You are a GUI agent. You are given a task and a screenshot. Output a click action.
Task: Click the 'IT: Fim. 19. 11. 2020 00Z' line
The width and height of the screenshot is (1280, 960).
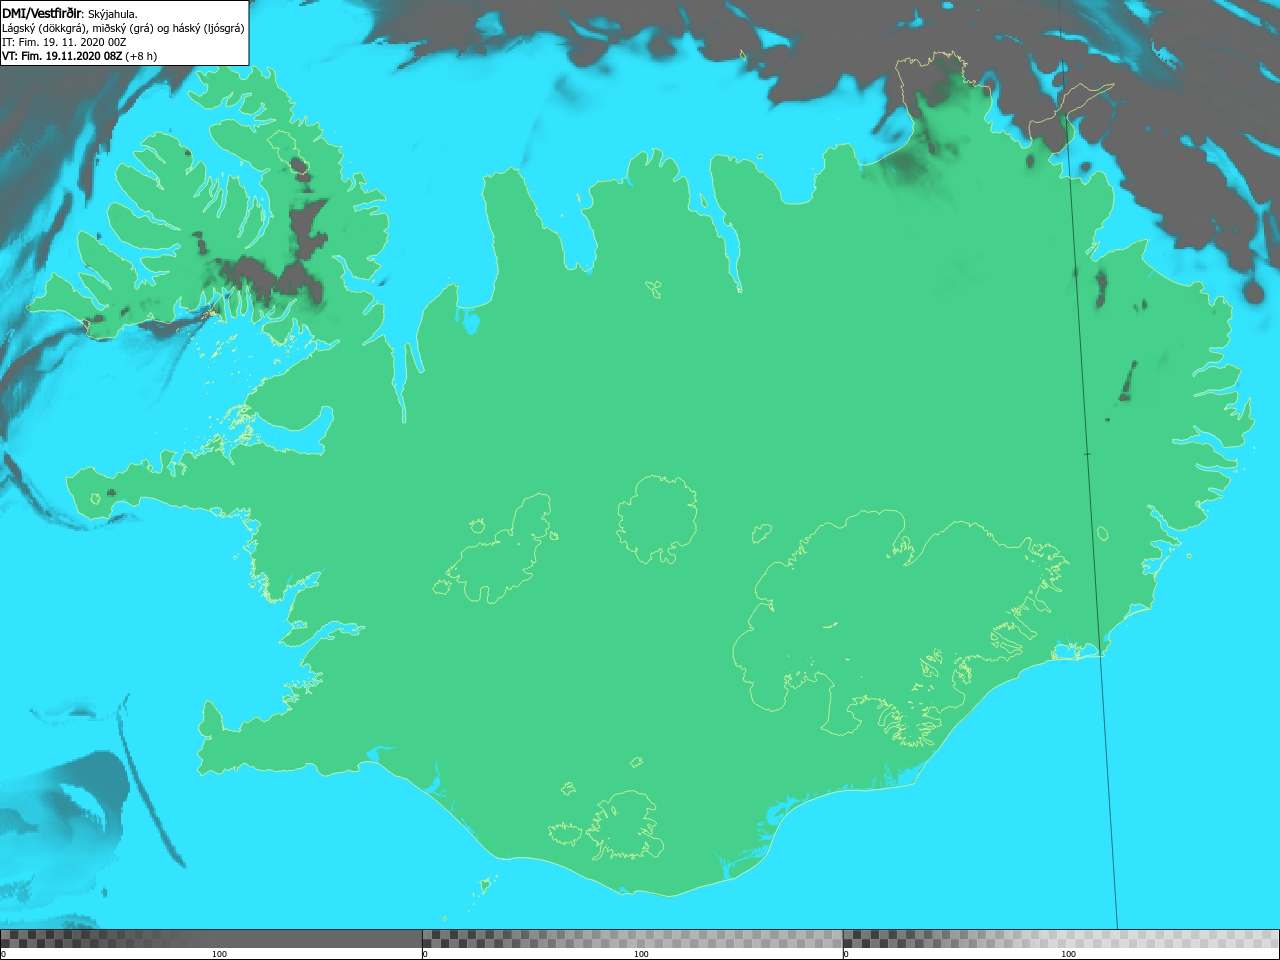pyautogui.click(x=64, y=42)
